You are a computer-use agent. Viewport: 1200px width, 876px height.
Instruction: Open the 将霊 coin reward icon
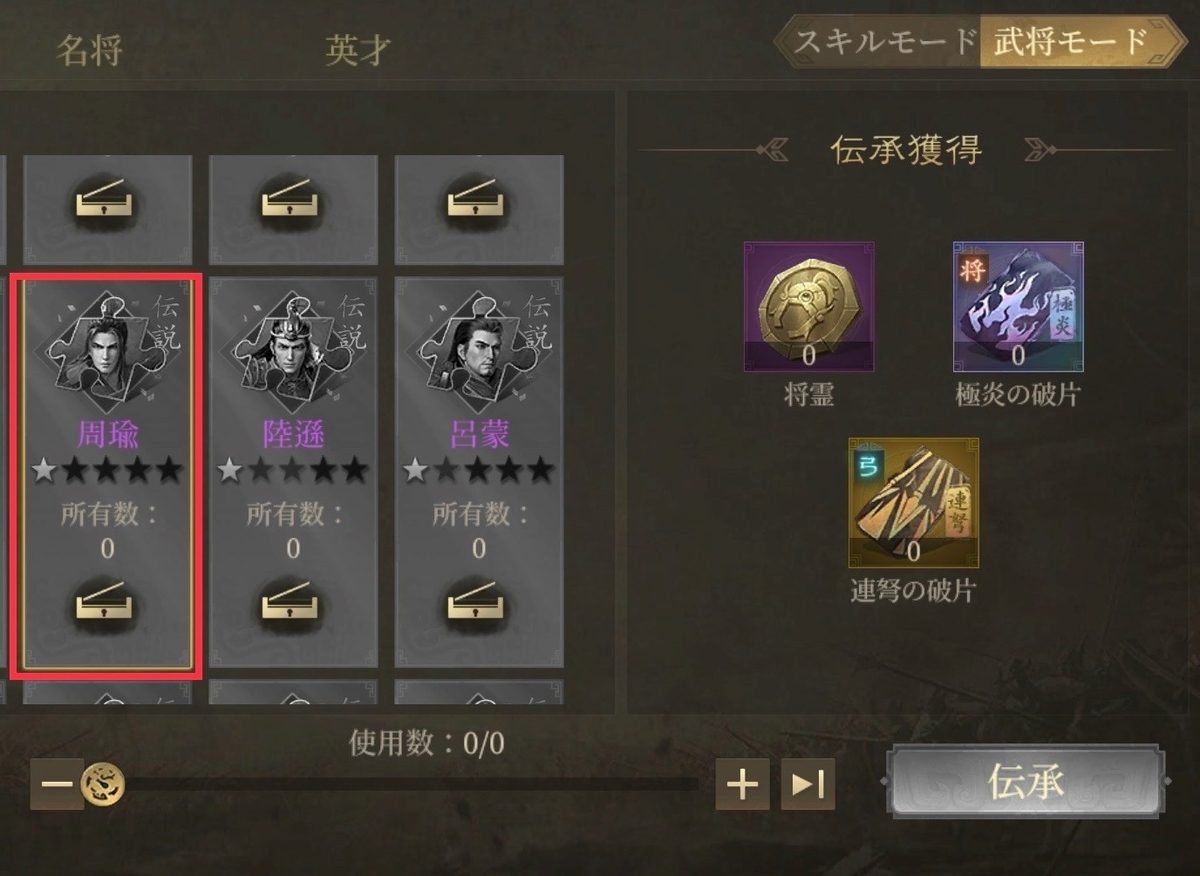pos(809,306)
